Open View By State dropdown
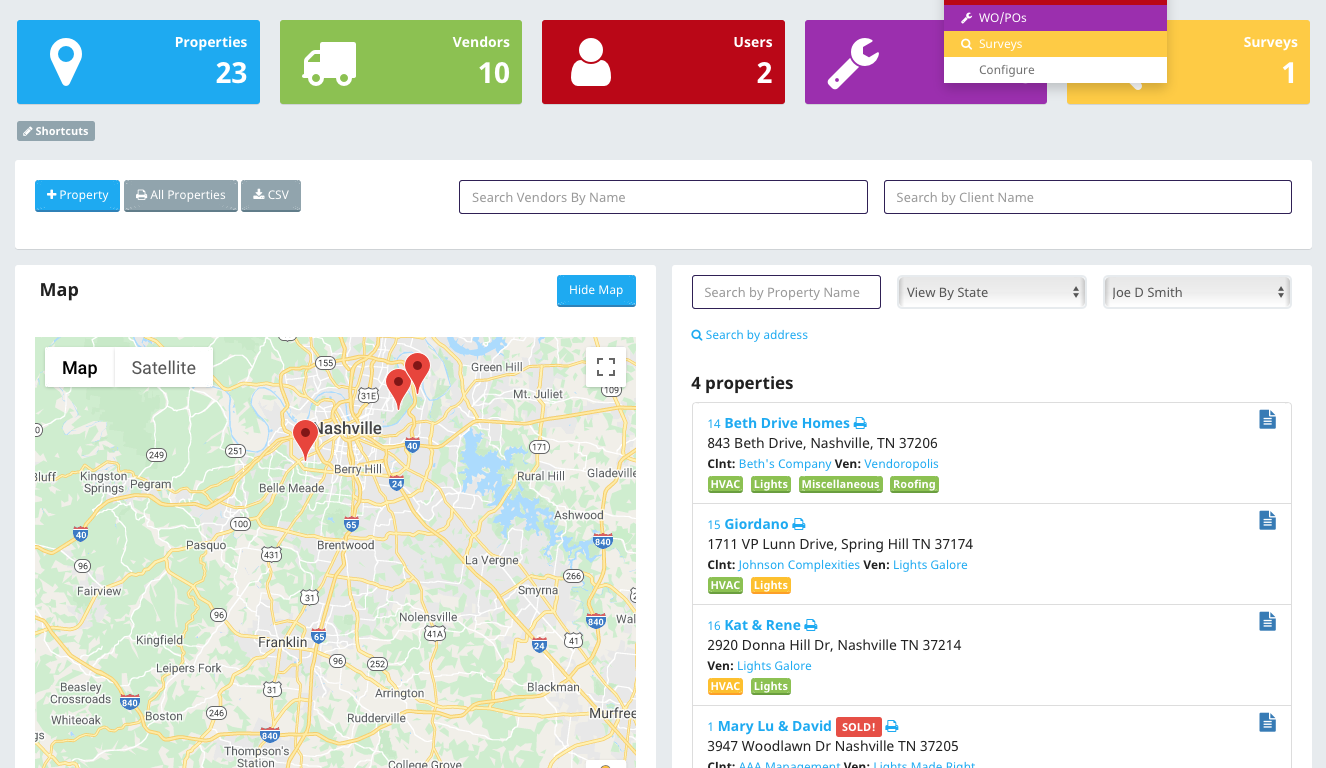Screen dimensions: 1326x768 pyautogui.click(x=992, y=292)
